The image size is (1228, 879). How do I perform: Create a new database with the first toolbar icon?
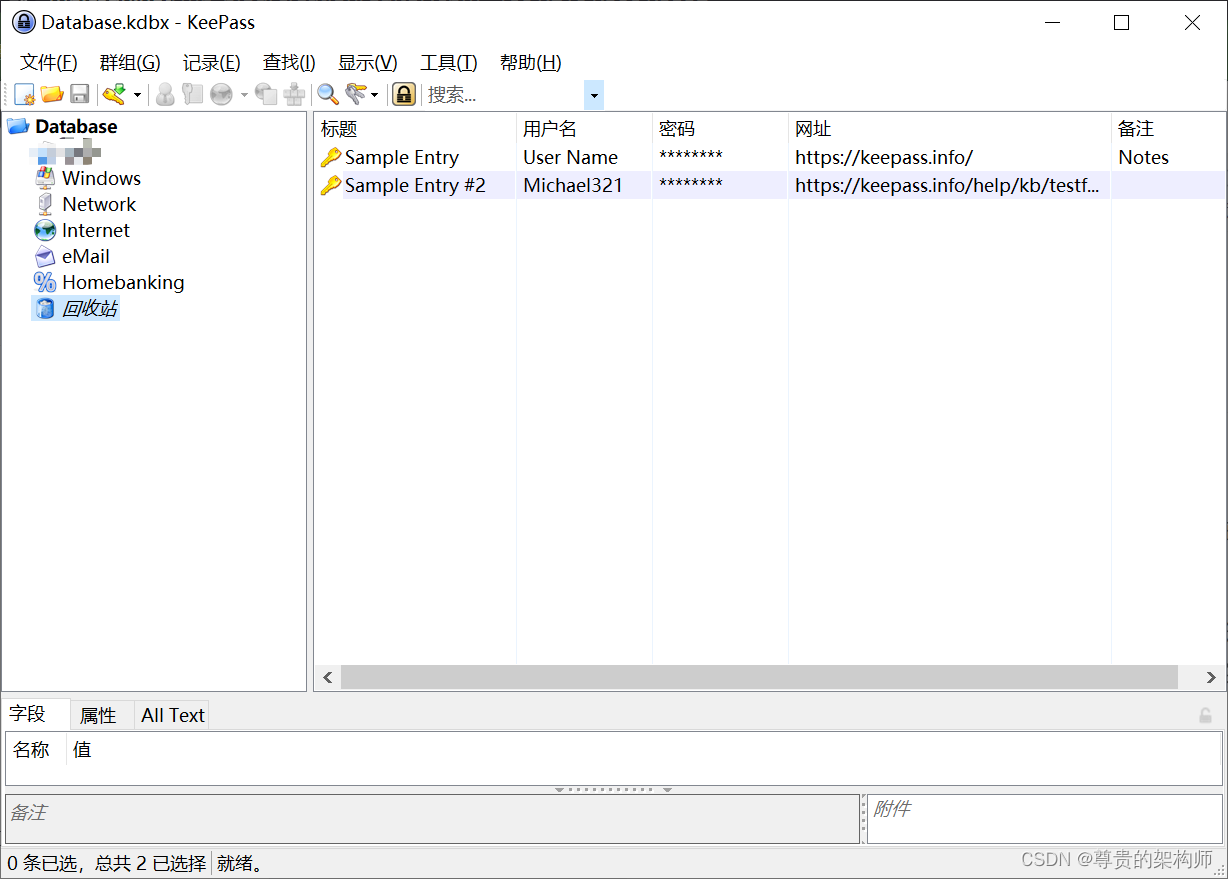point(23,94)
